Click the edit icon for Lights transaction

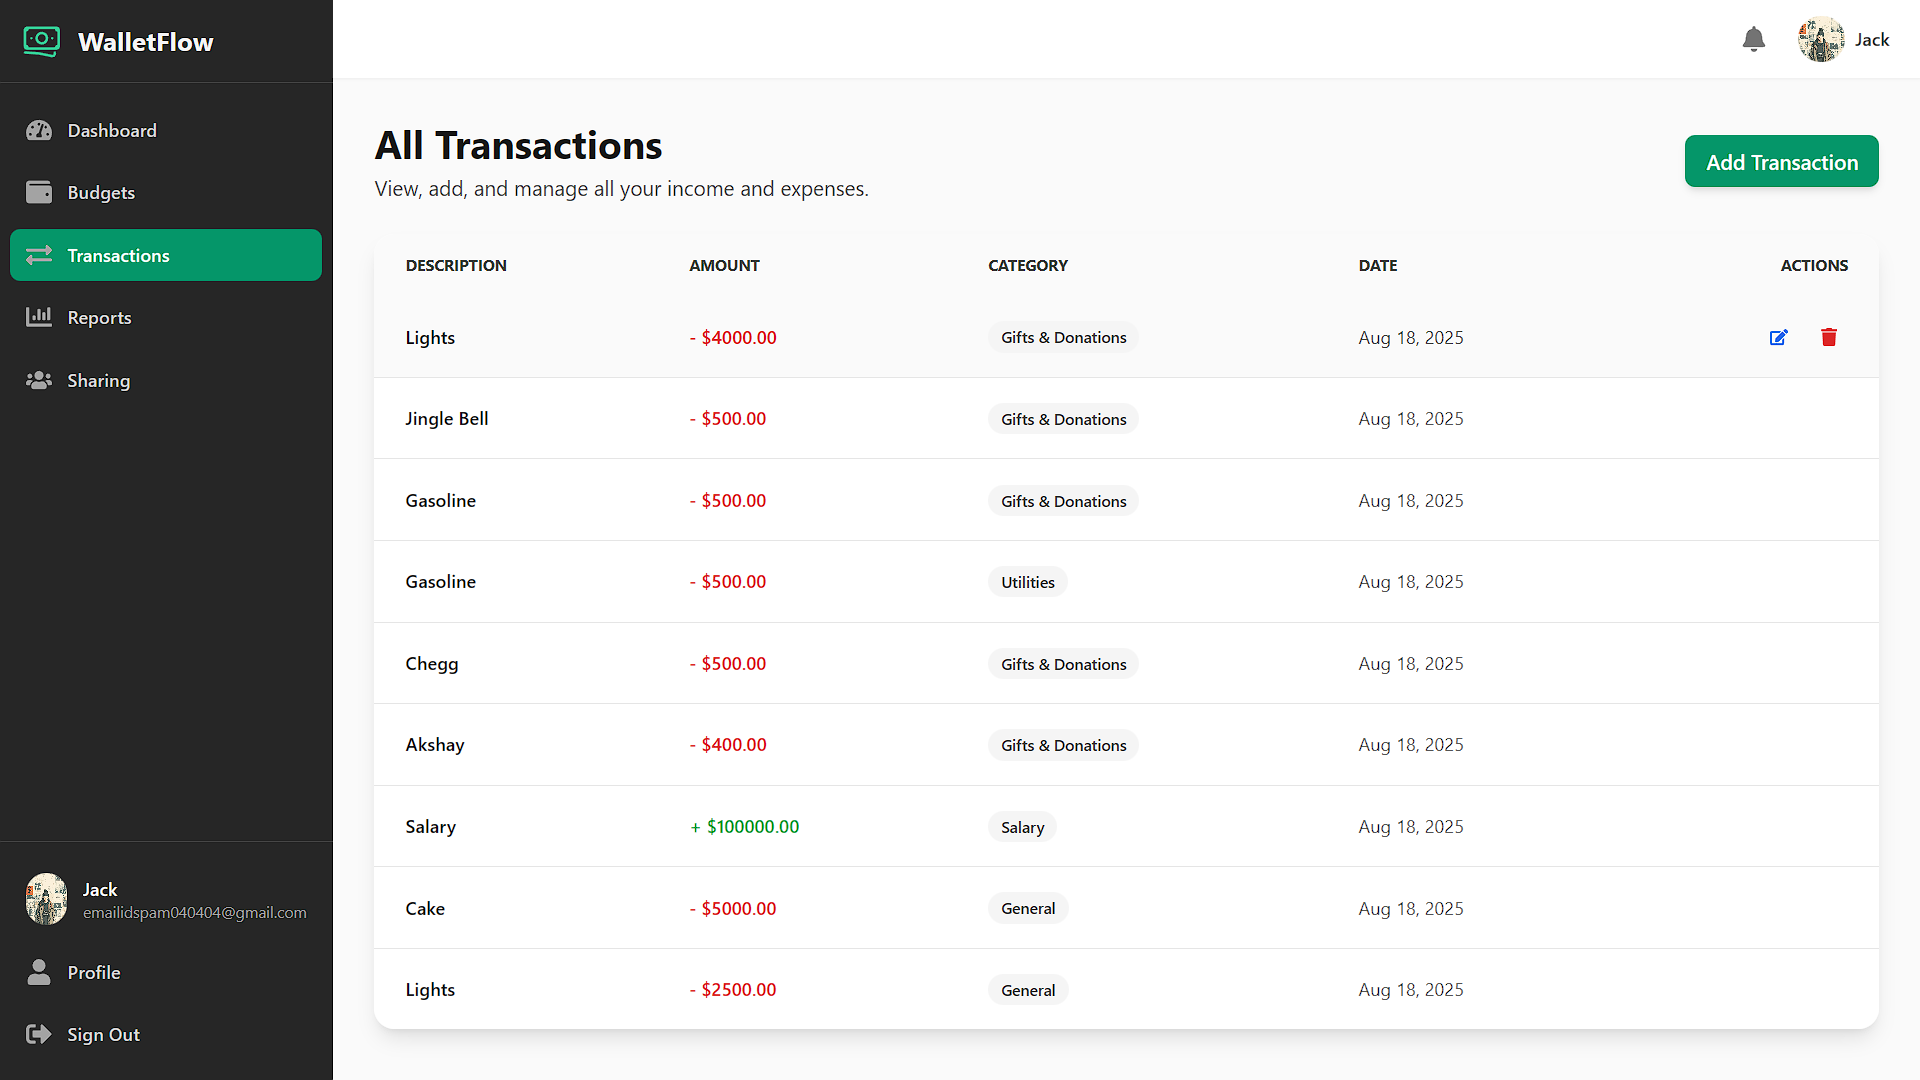click(1778, 338)
